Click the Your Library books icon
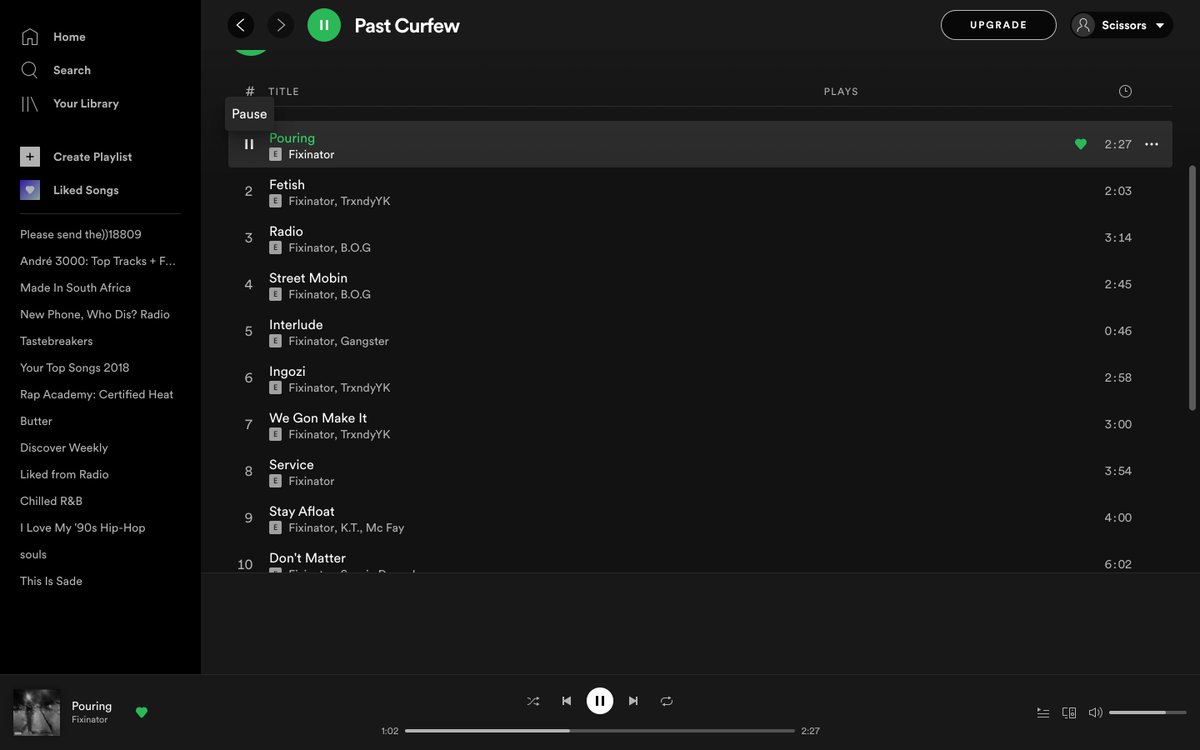The height and width of the screenshot is (750, 1200). (x=30, y=103)
